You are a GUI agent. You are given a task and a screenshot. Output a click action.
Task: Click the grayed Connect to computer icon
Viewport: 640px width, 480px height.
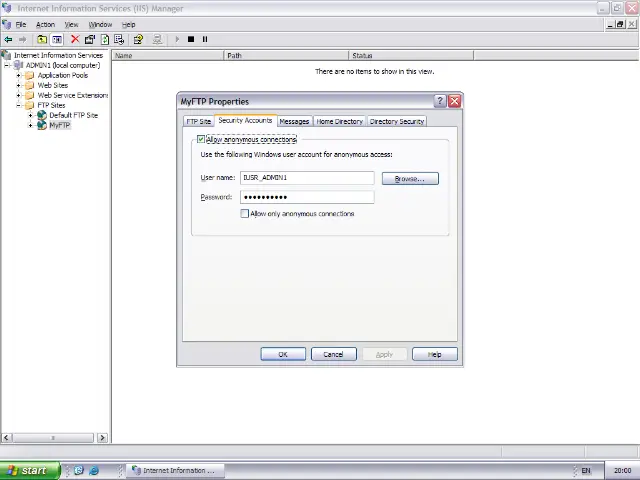click(x=157, y=40)
